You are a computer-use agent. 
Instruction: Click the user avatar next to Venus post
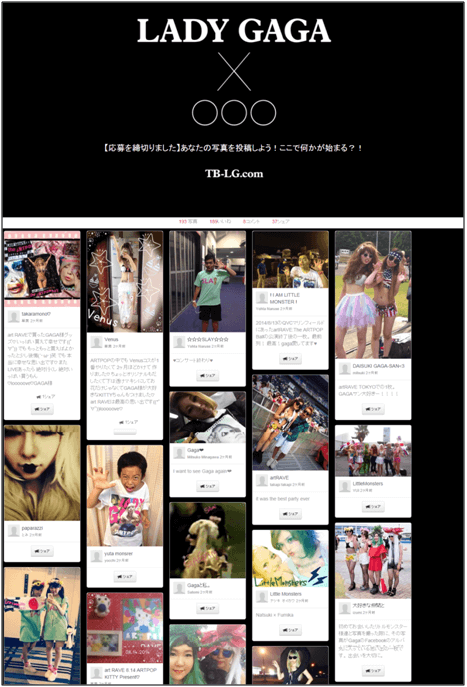pos(97,342)
